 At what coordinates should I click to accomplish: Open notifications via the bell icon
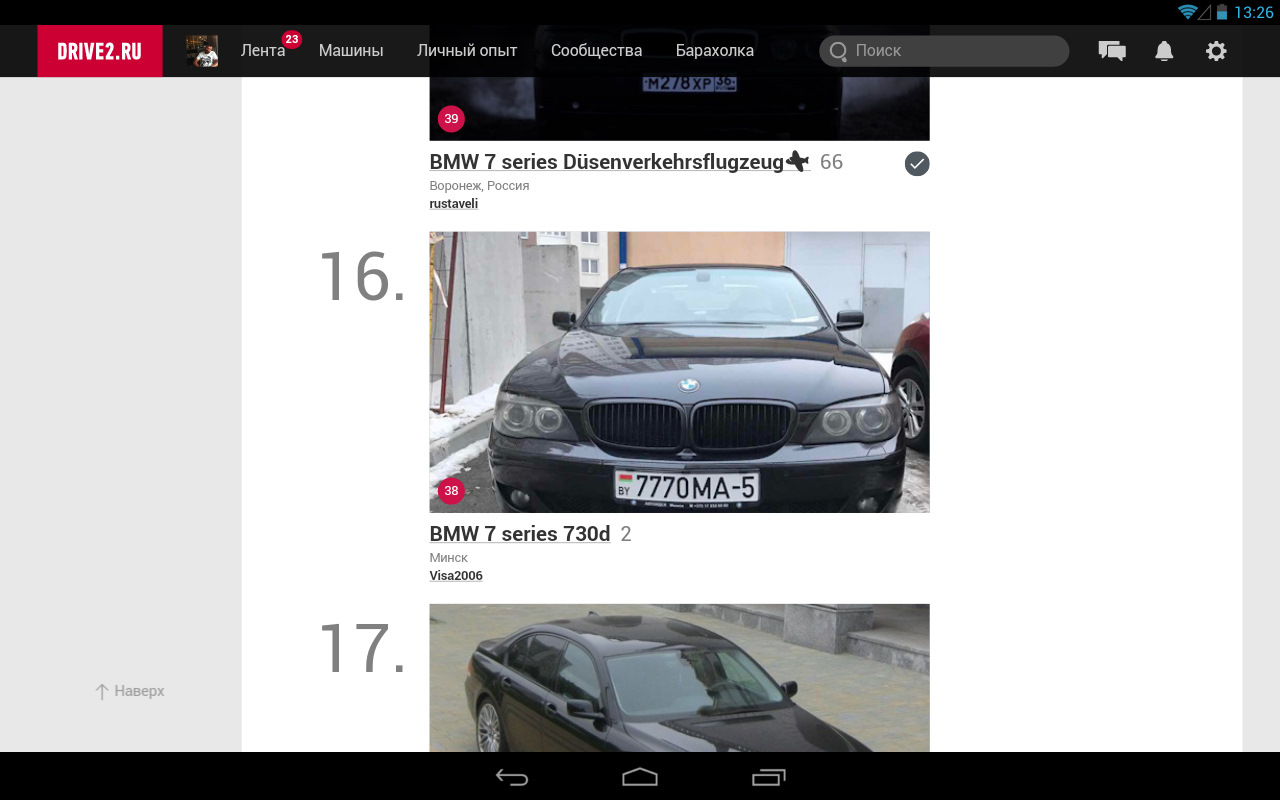(x=1164, y=50)
